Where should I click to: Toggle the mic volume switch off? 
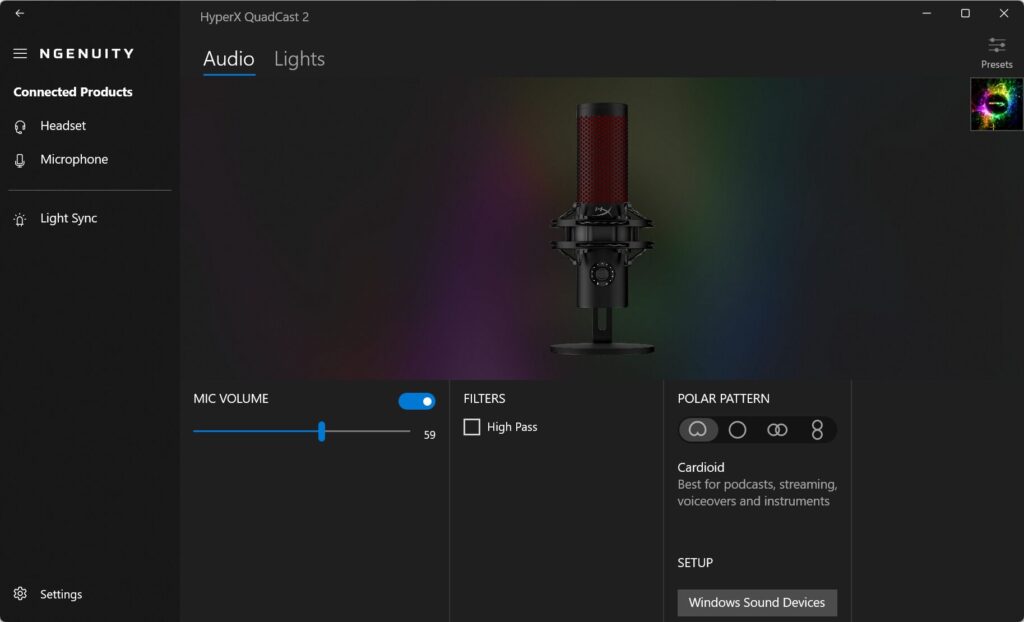point(417,401)
